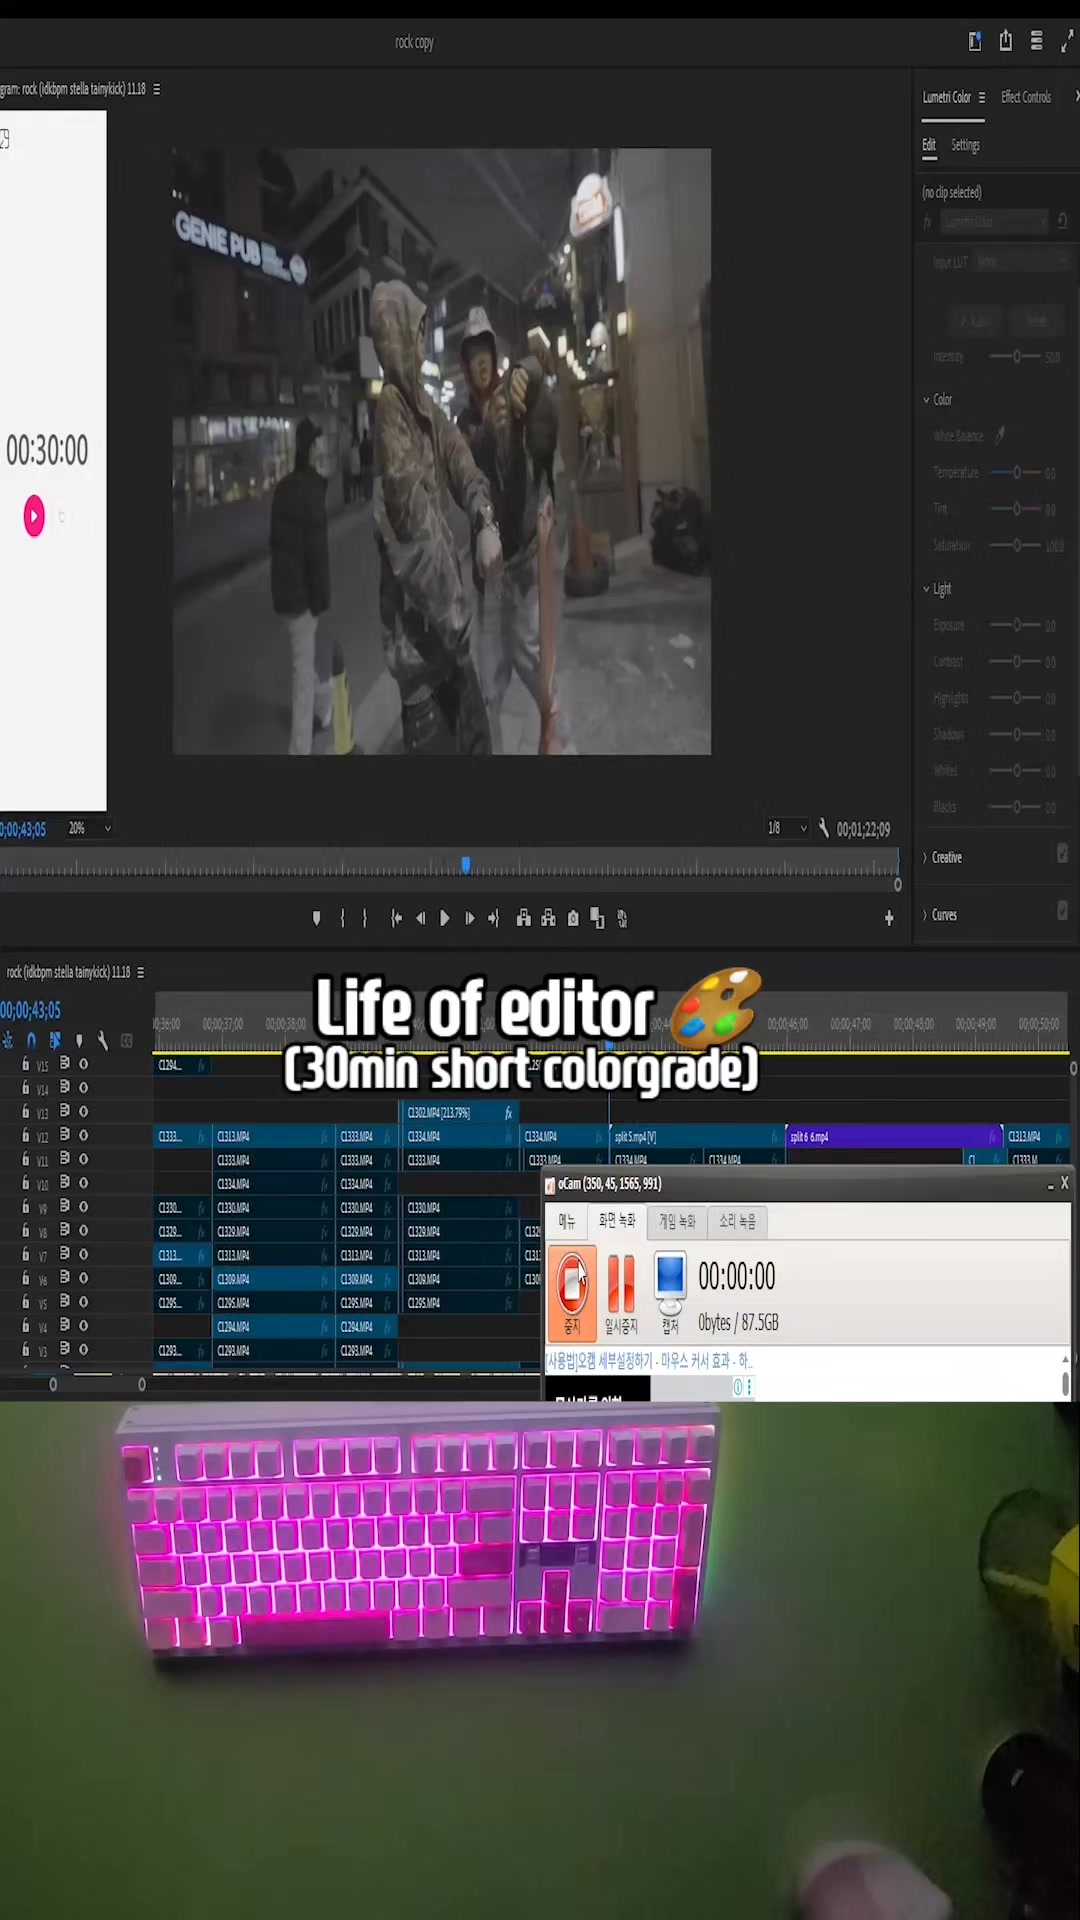Go to In point button

click(396, 918)
